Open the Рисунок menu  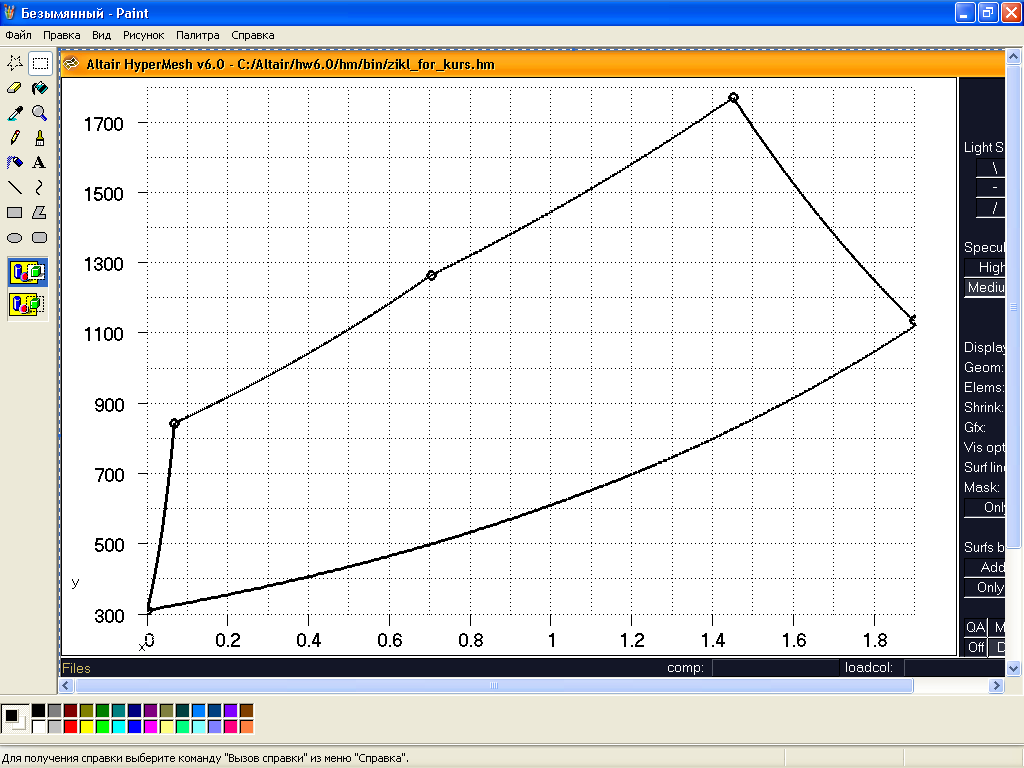click(x=144, y=35)
